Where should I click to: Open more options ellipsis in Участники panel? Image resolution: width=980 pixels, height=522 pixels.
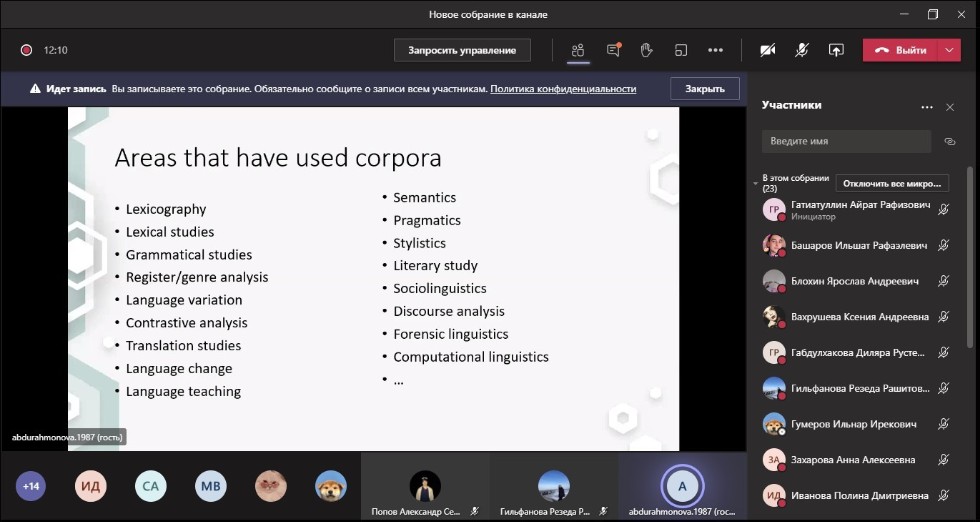927,107
